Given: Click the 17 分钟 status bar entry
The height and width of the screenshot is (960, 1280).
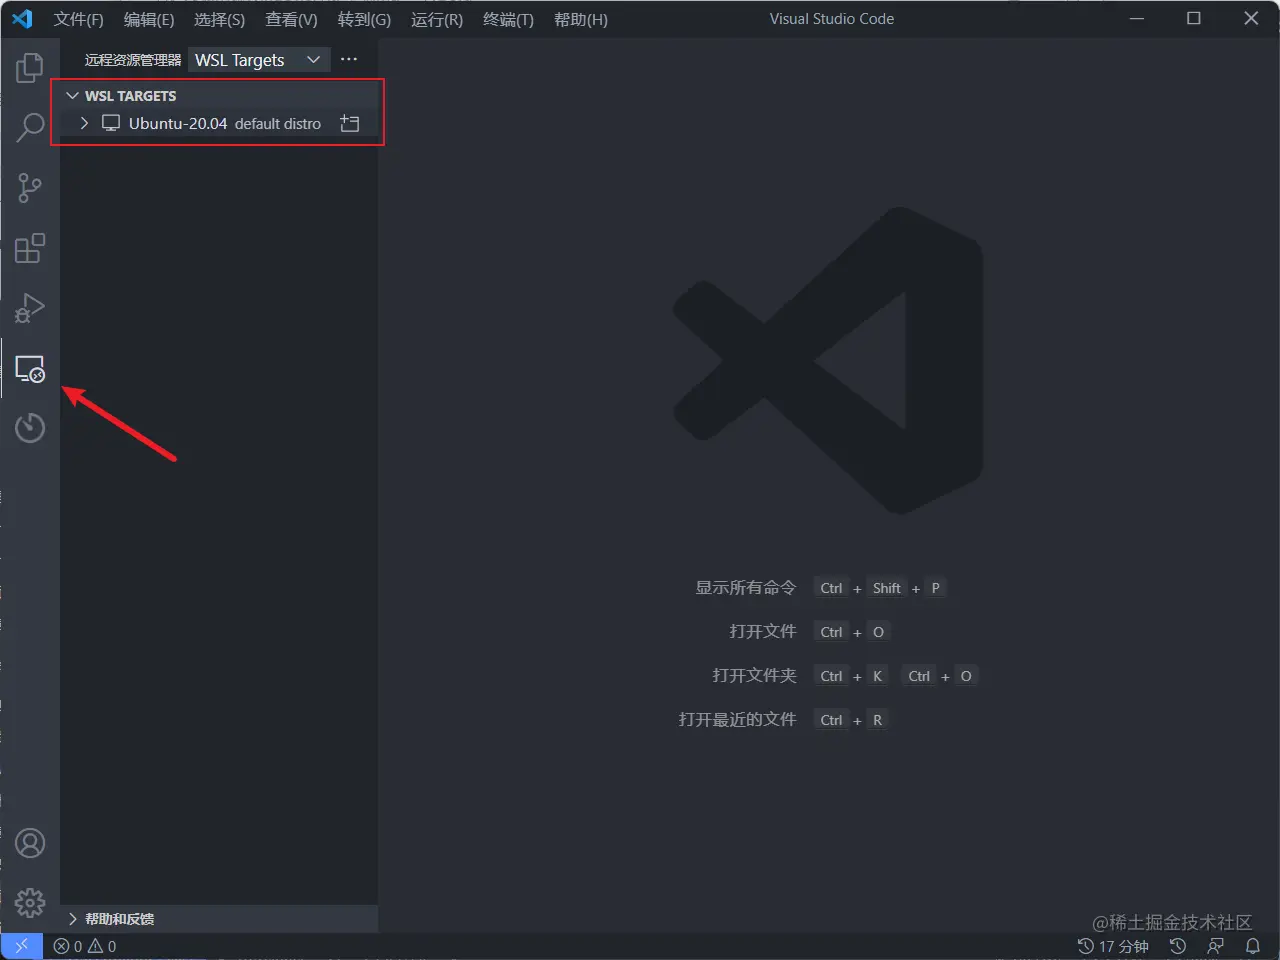Looking at the screenshot, I should [x=1113, y=946].
